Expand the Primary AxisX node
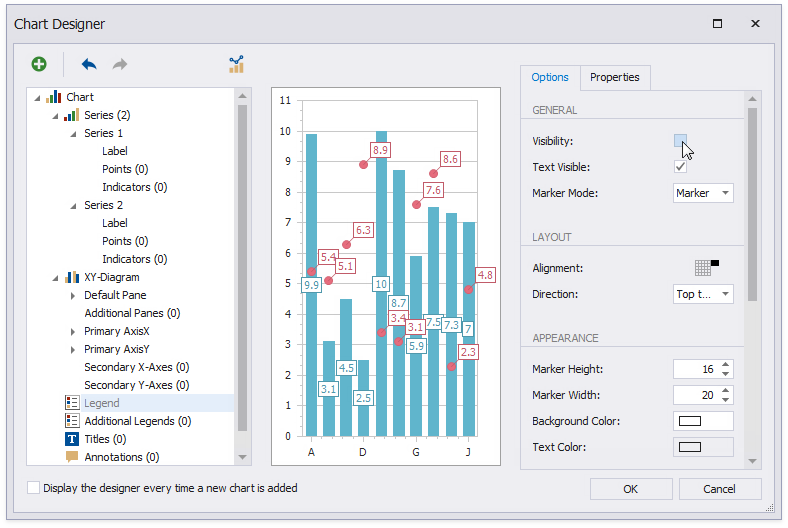788x528 pixels. pyautogui.click(x=72, y=331)
